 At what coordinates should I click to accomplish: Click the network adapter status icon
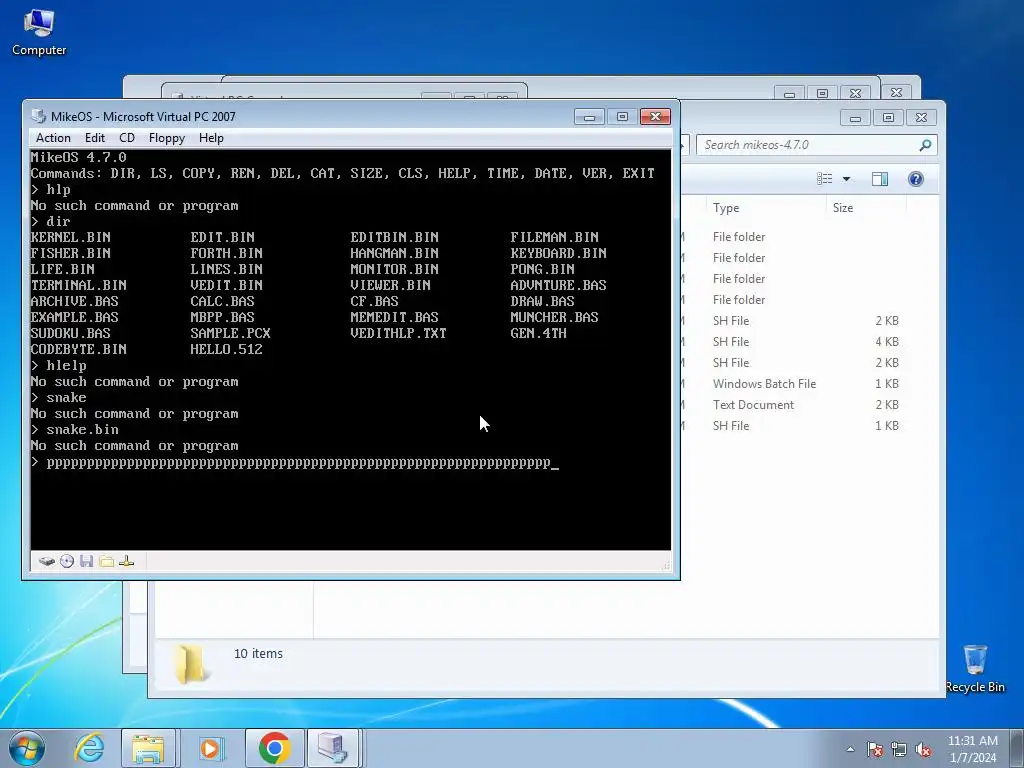coord(127,561)
